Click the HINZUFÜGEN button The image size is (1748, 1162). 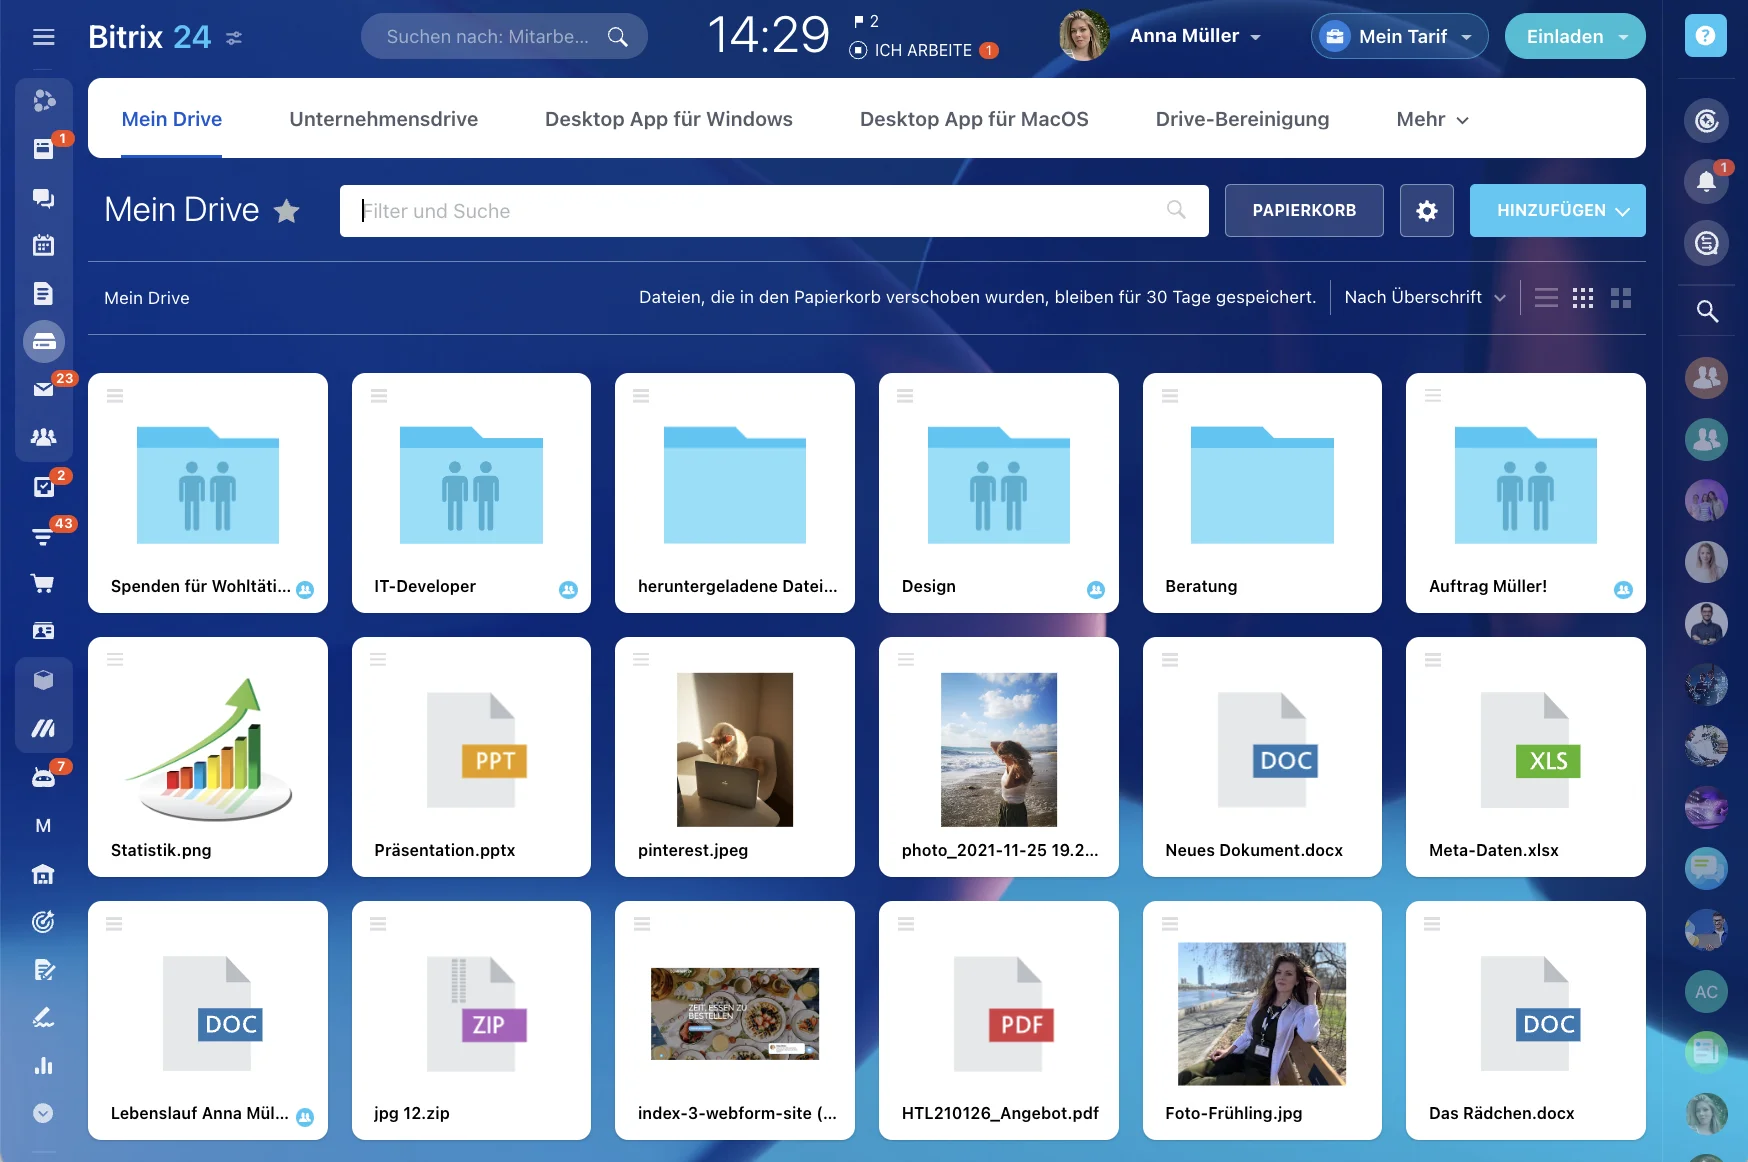click(x=1557, y=210)
